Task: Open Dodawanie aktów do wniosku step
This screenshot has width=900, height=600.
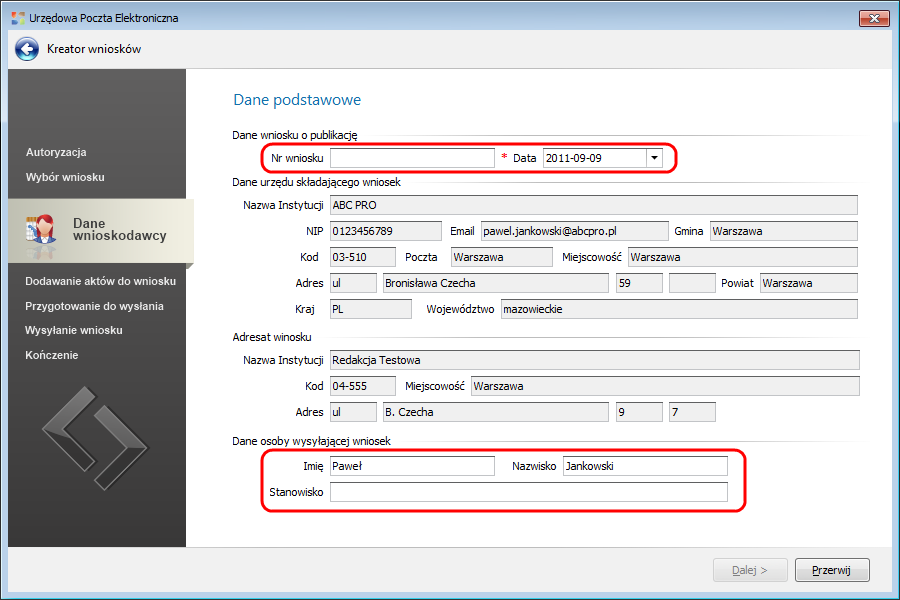Action: click(100, 281)
